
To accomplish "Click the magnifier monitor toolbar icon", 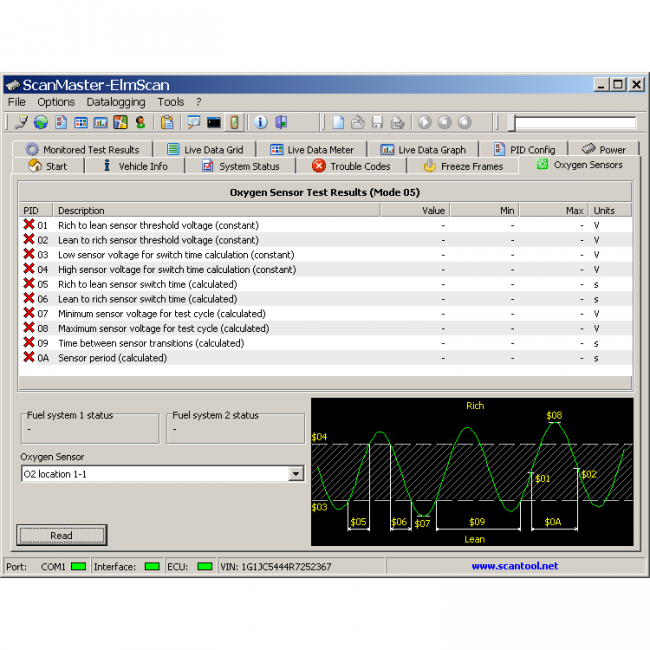I will pos(194,122).
